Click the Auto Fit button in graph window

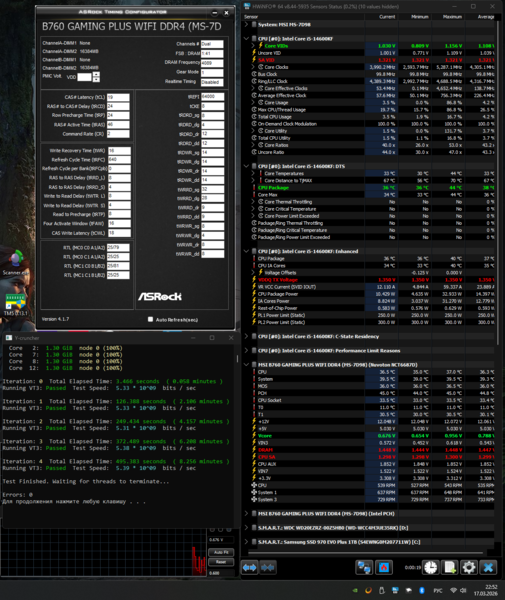pyautogui.click(x=221, y=552)
